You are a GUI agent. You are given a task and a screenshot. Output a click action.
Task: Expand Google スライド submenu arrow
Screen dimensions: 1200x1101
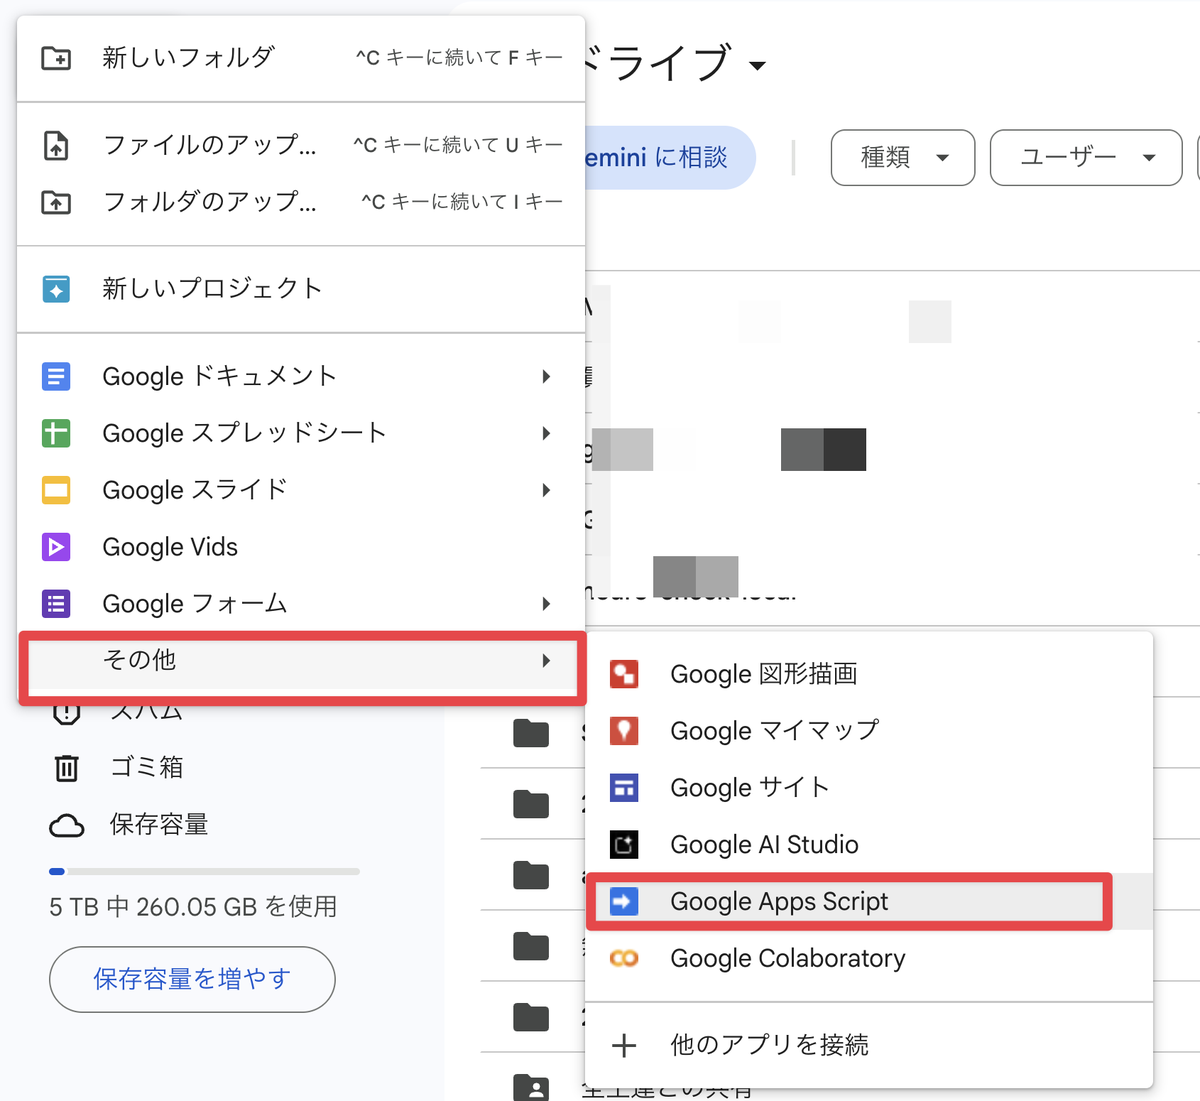coord(546,490)
